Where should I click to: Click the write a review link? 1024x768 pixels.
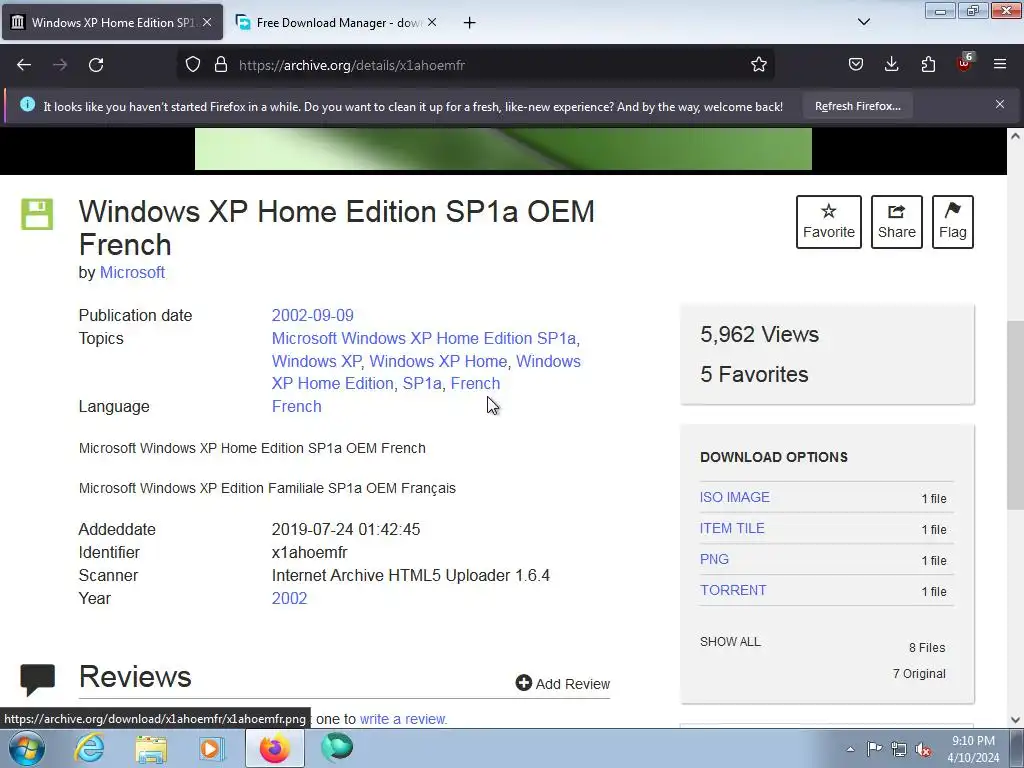(404, 719)
